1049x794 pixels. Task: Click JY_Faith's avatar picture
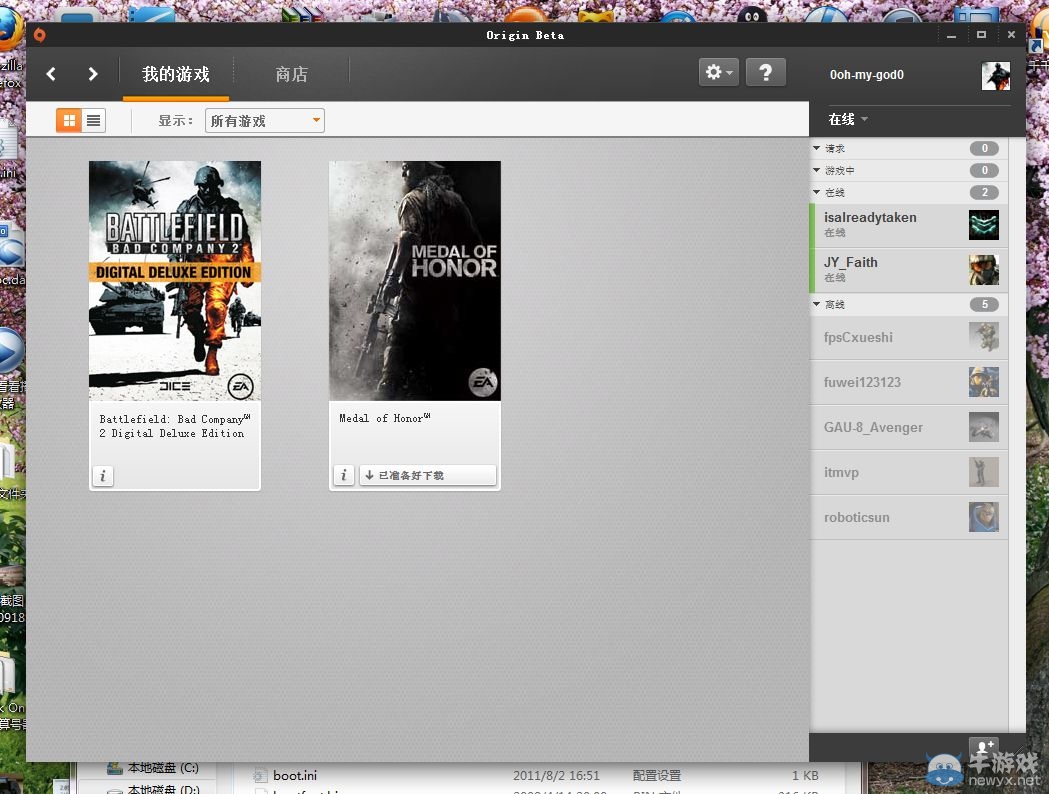click(983, 270)
